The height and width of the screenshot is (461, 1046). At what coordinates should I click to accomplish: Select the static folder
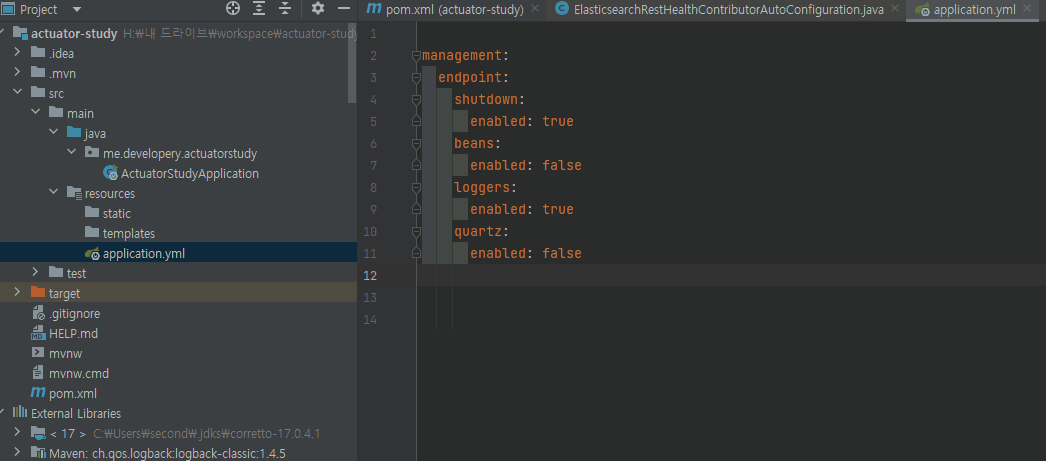[117, 213]
